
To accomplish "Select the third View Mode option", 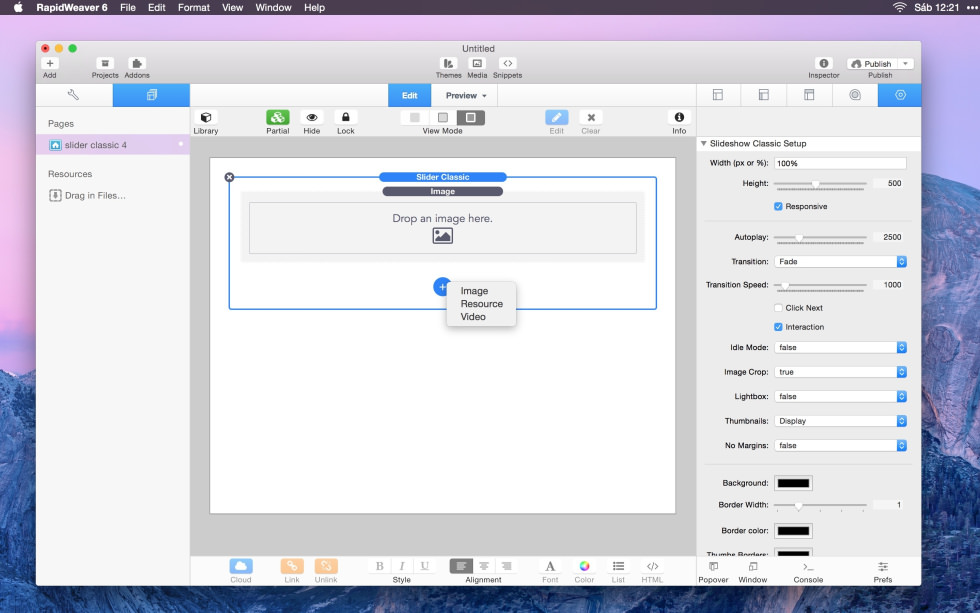I will pyautogui.click(x=471, y=117).
